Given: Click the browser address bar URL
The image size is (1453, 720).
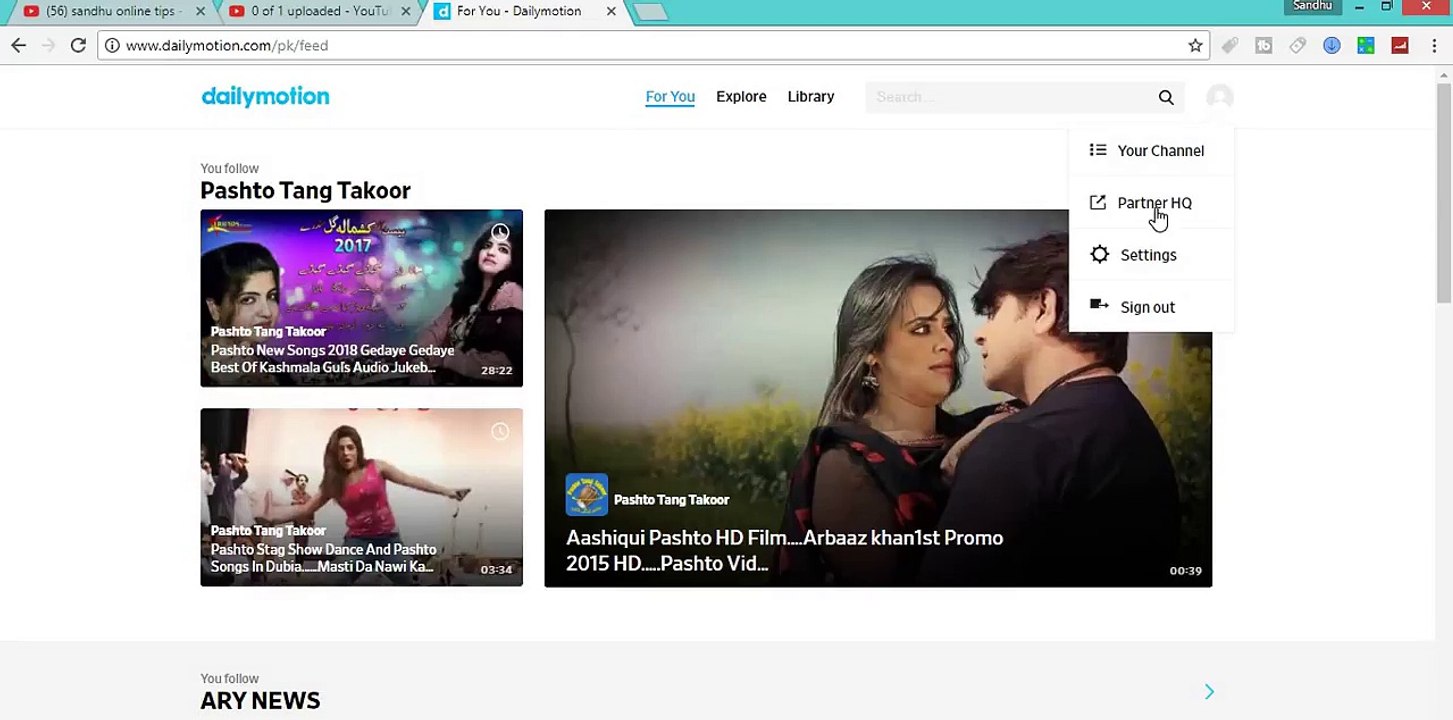Looking at the screenshot, I should [227, 45].
